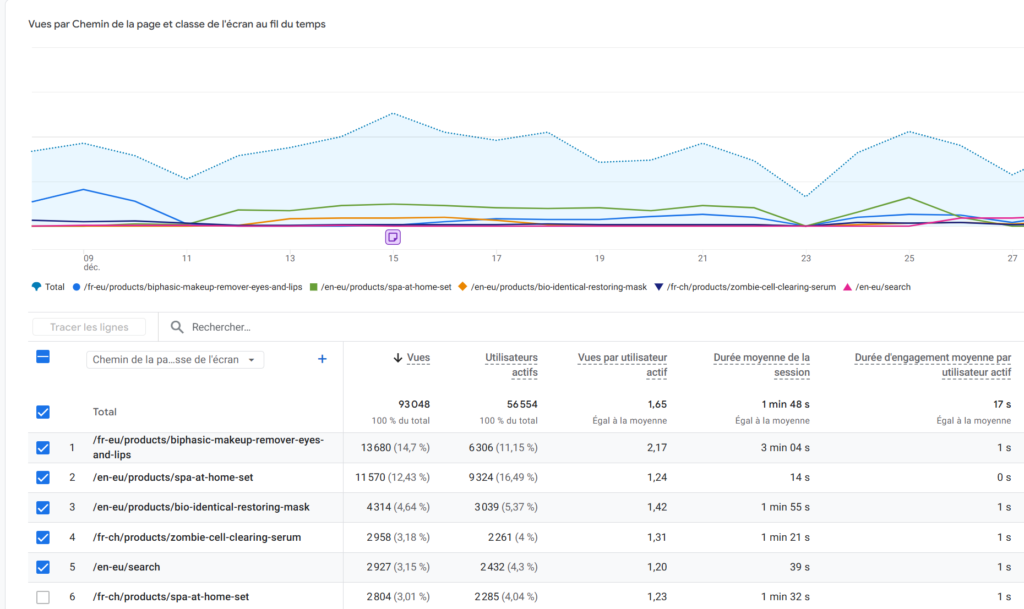The image size is (1024, 609).
Task: Sort by the Utilisateurs actifs column
Action: [511, 364]
